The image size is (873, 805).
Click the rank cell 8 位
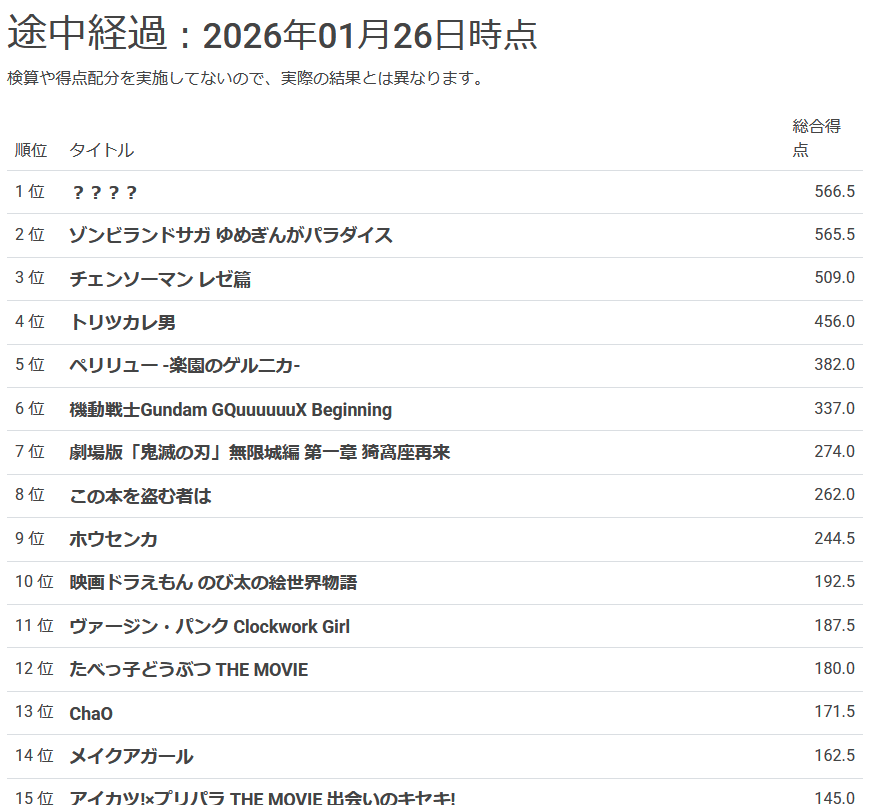pos(30,494)
